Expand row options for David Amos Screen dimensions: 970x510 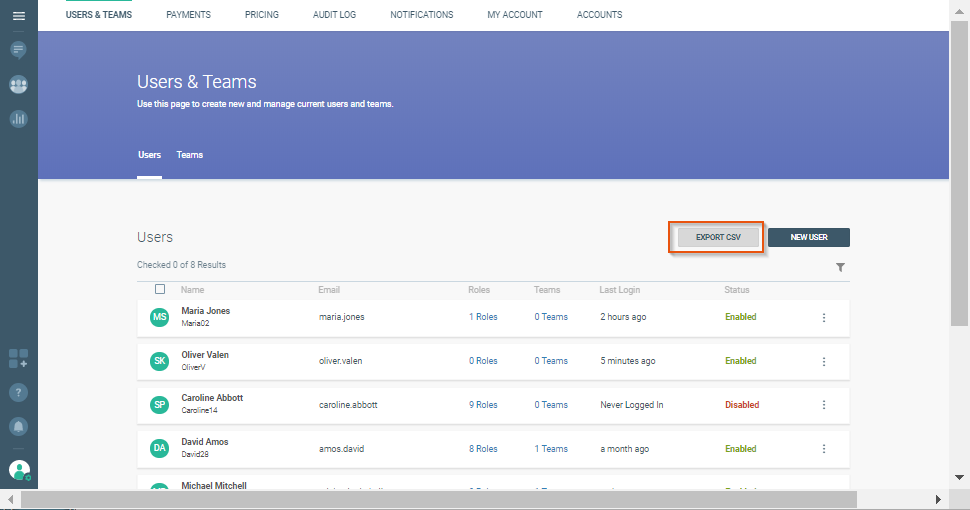tap(824, 449)
